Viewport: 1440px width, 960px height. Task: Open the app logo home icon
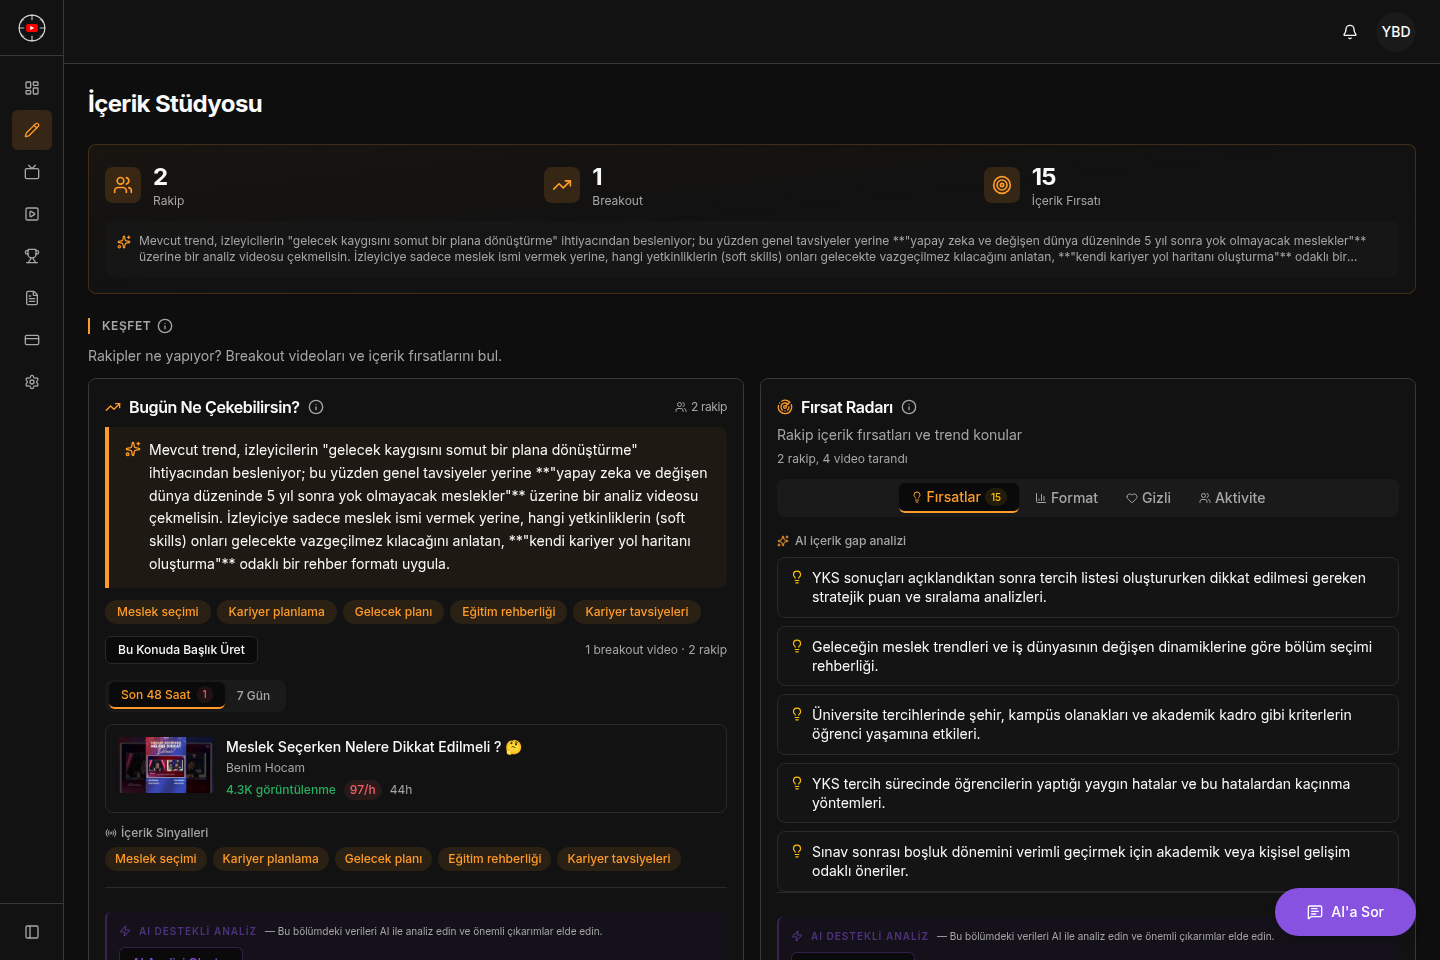(x=32, y=28)
